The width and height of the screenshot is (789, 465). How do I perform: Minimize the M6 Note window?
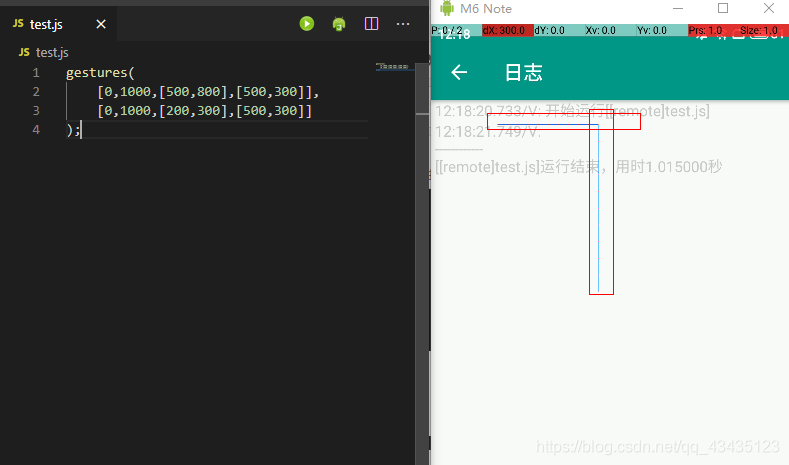678,9
